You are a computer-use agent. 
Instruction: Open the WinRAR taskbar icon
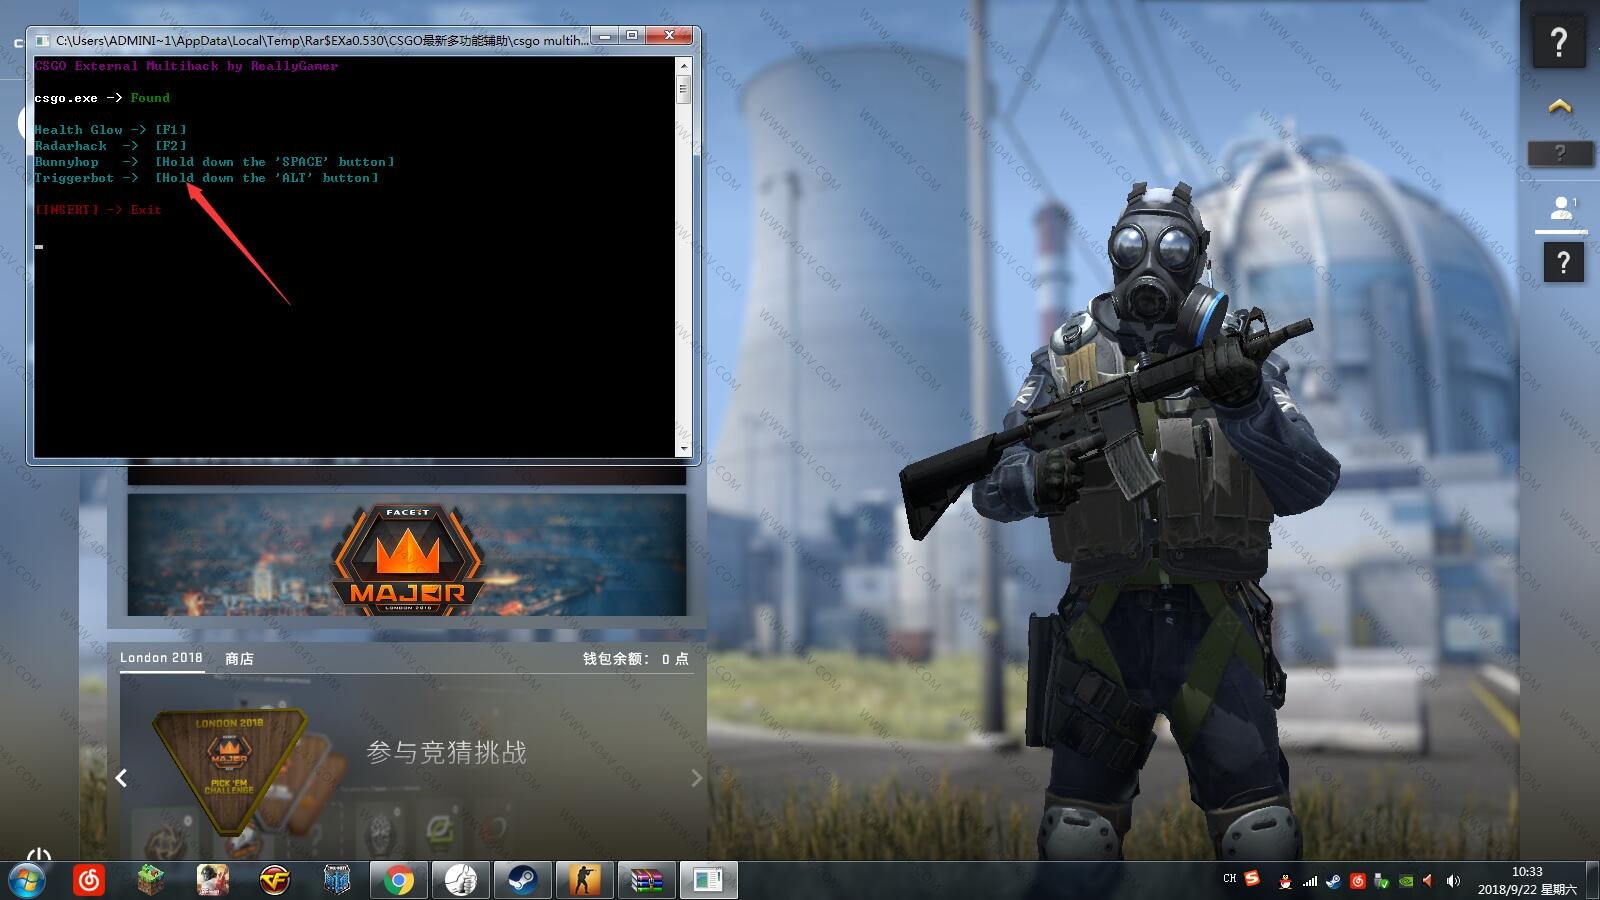(646, 880)
